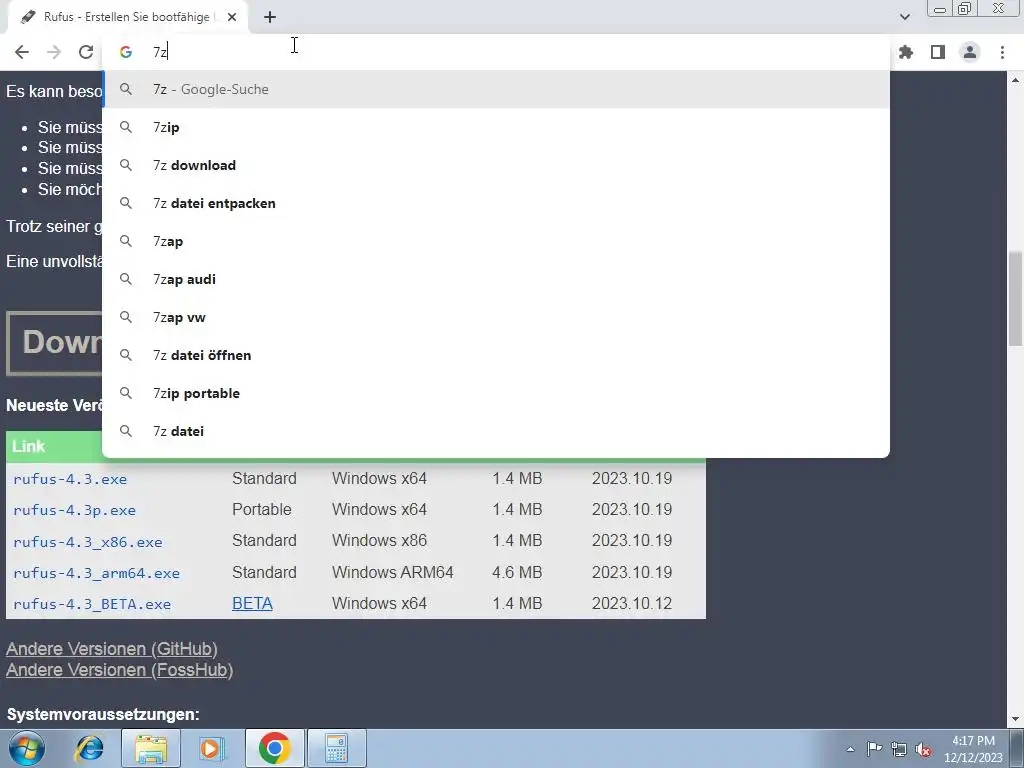Screen dimensions: 1024x768
Task: Open a new tab with the plus button
Action: coord(270,17)
